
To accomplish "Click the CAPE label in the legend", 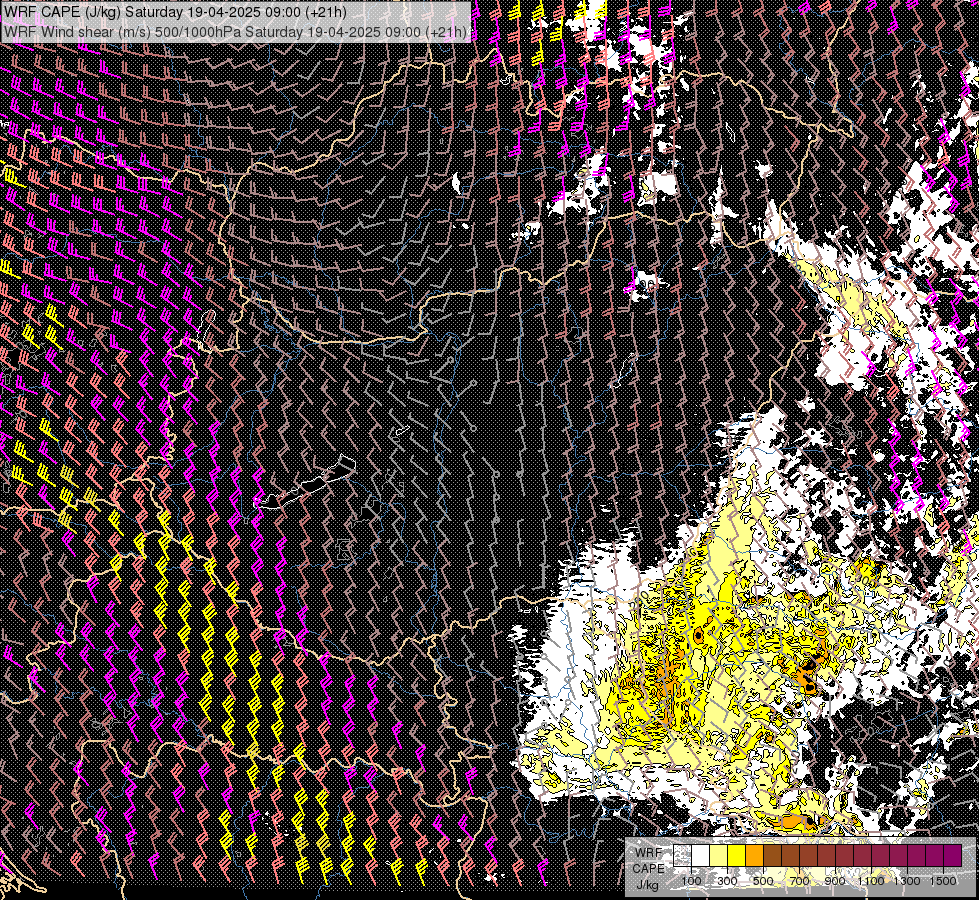I will click(649, 868).
